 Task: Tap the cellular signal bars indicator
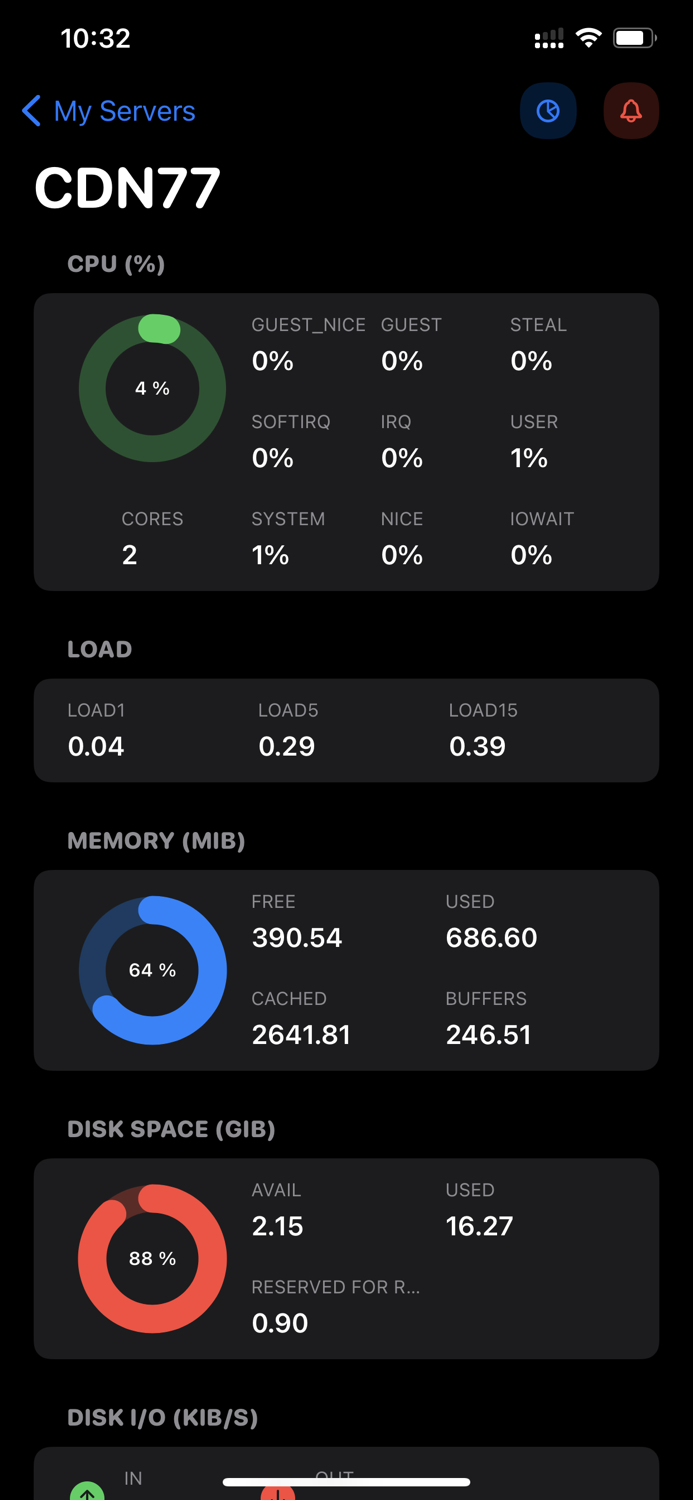tap(548, 37)
